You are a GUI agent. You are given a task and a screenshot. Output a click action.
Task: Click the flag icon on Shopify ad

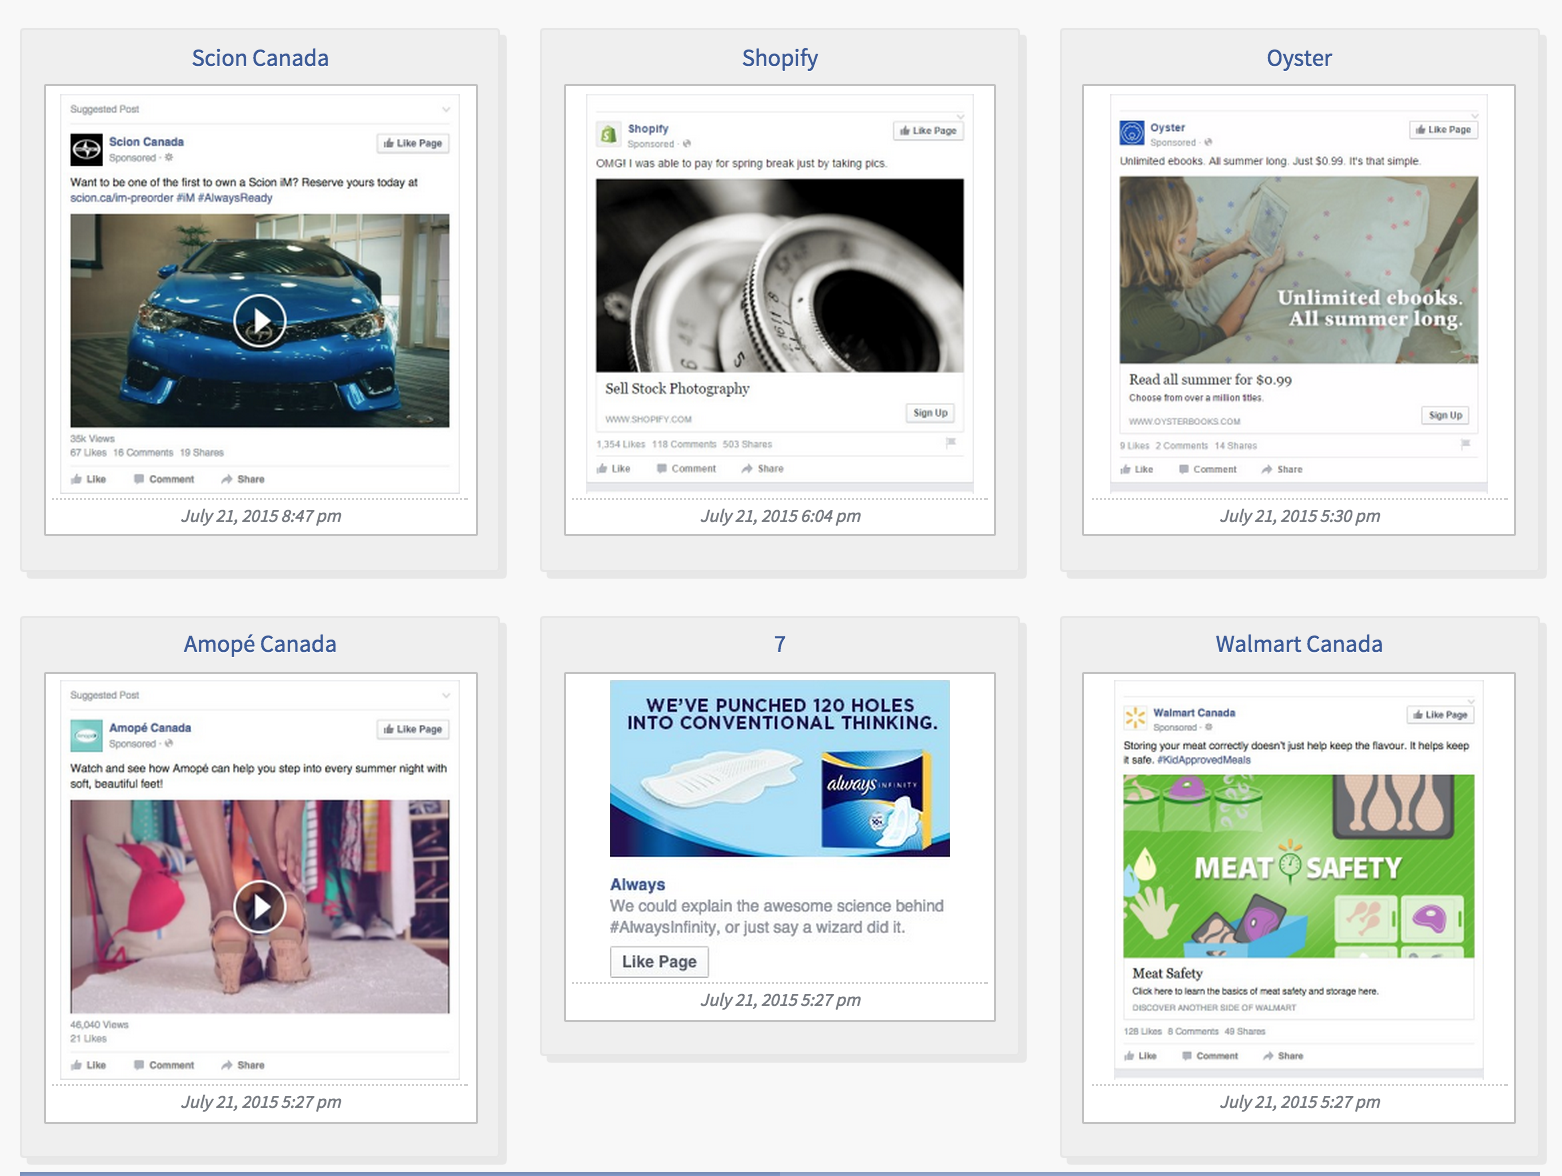coord(951,442)
